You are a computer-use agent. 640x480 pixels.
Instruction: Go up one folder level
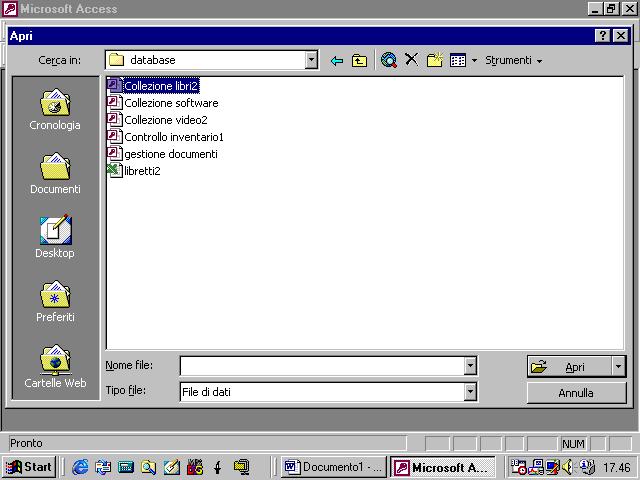click(x=359, y=61)
